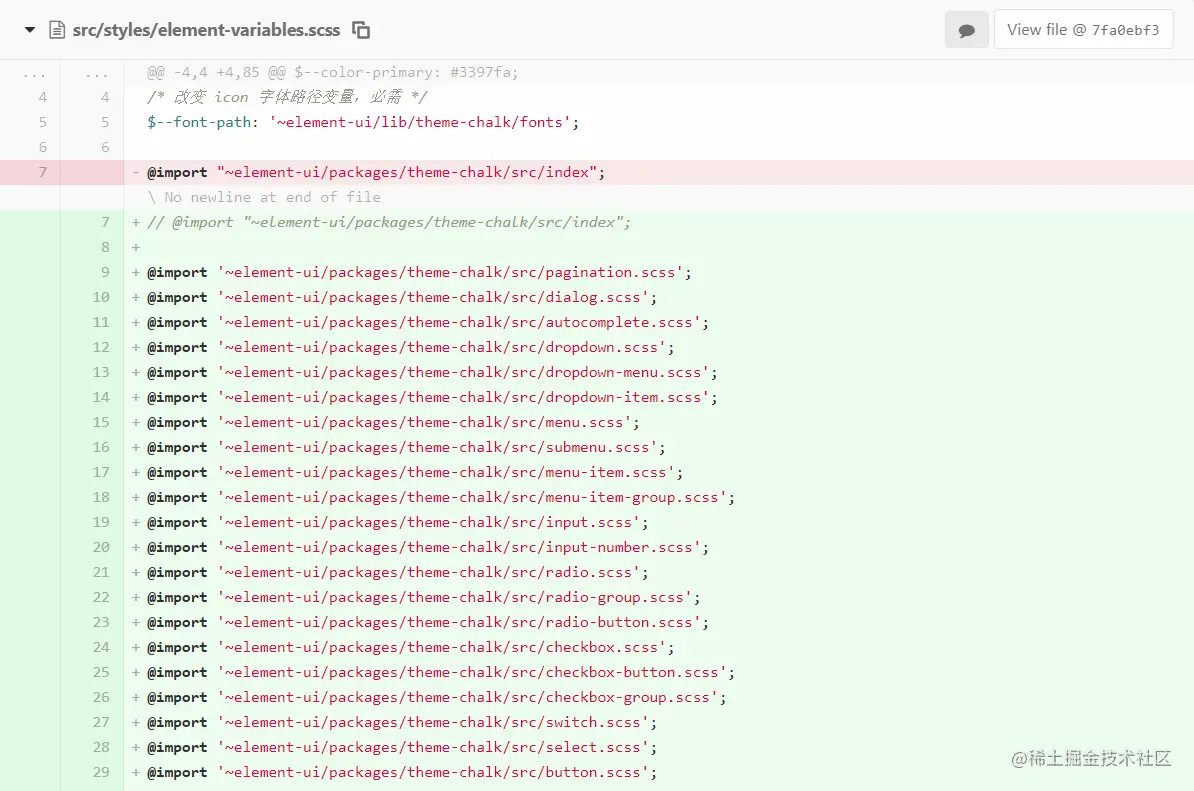This screenshot has height=791, width=1194.
Task: Expand hidden lines at the diff hunk header
Action: point(333,72)
